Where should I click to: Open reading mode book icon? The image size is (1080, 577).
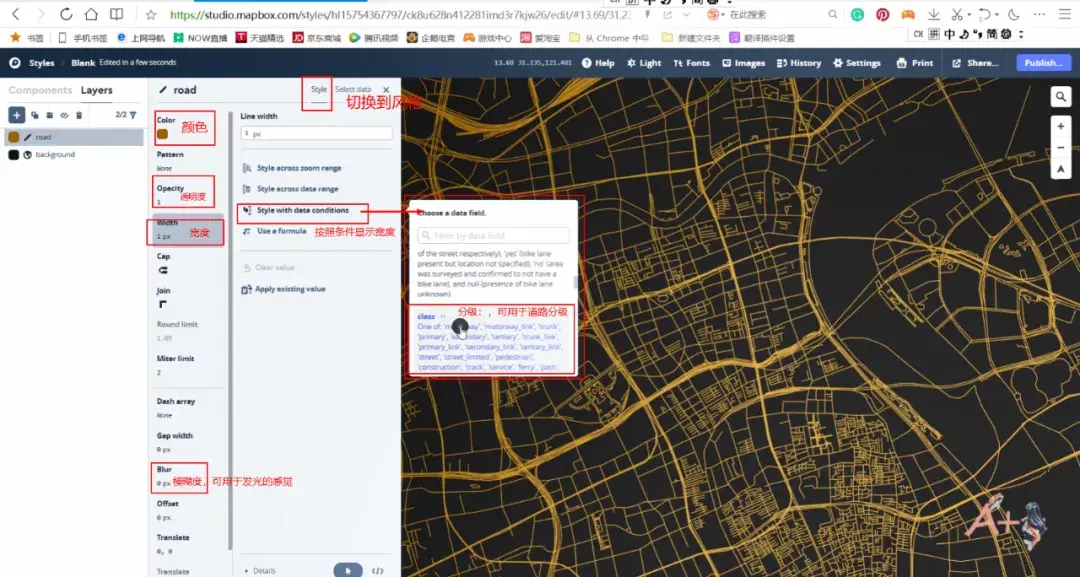tap(117, 14)
